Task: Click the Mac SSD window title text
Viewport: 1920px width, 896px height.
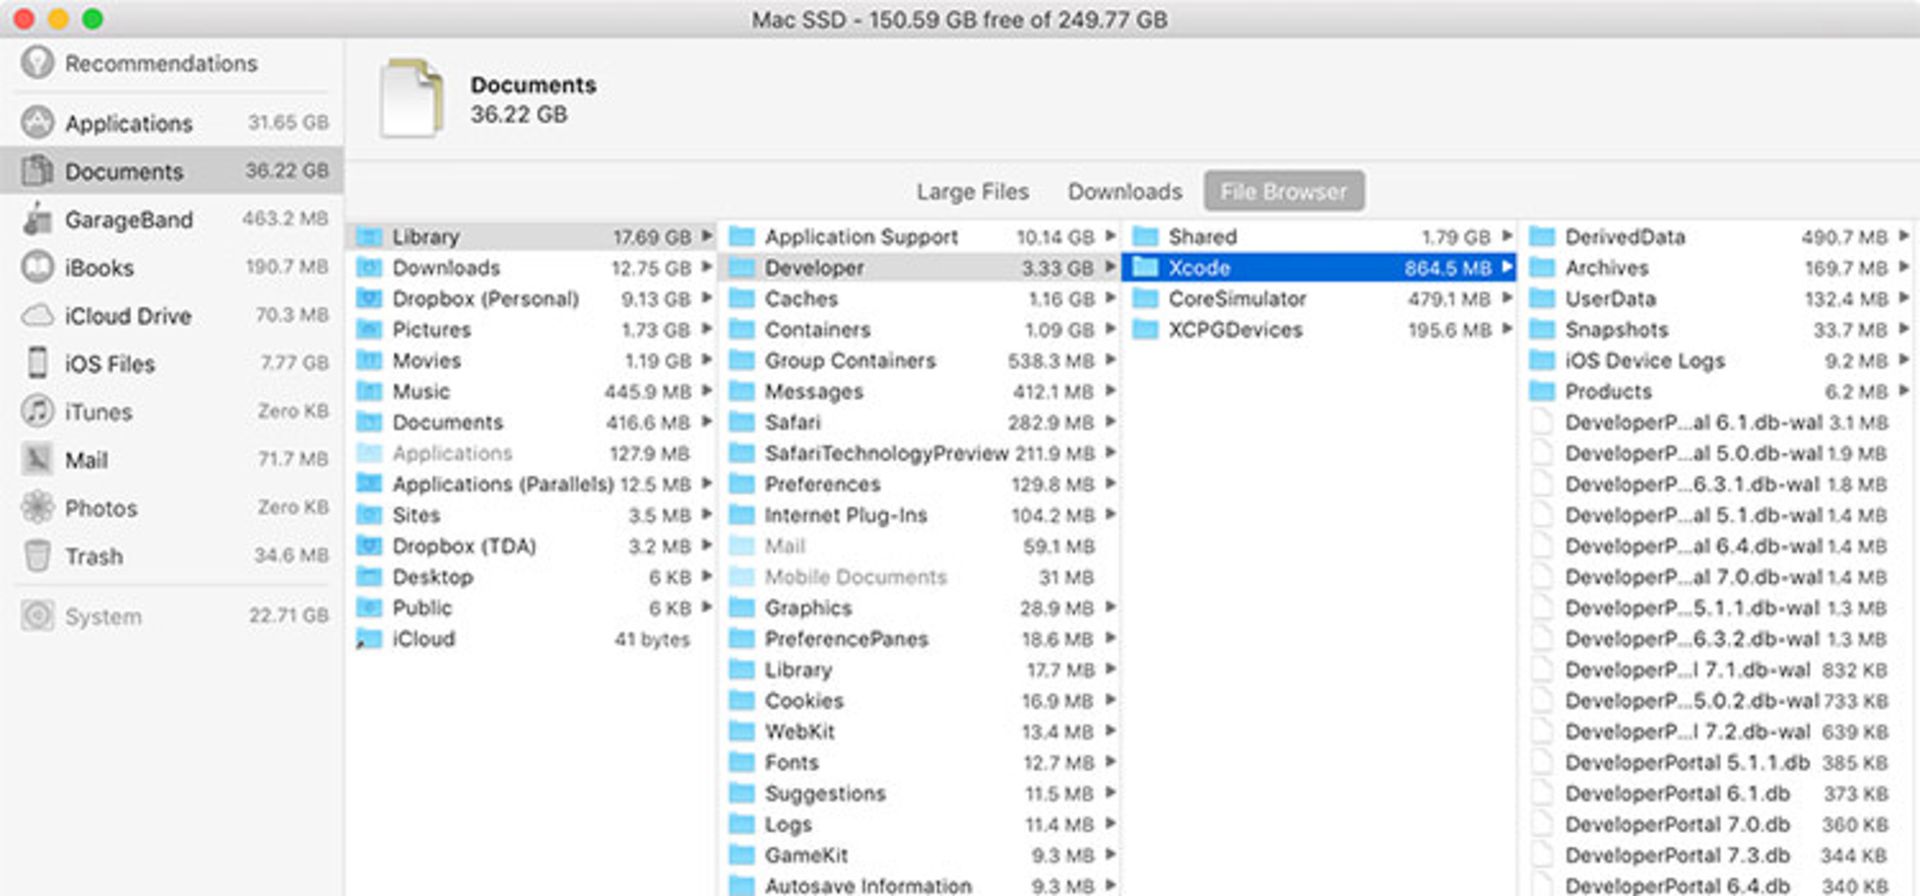Action: pyautogui.click(x=959, y=19)
